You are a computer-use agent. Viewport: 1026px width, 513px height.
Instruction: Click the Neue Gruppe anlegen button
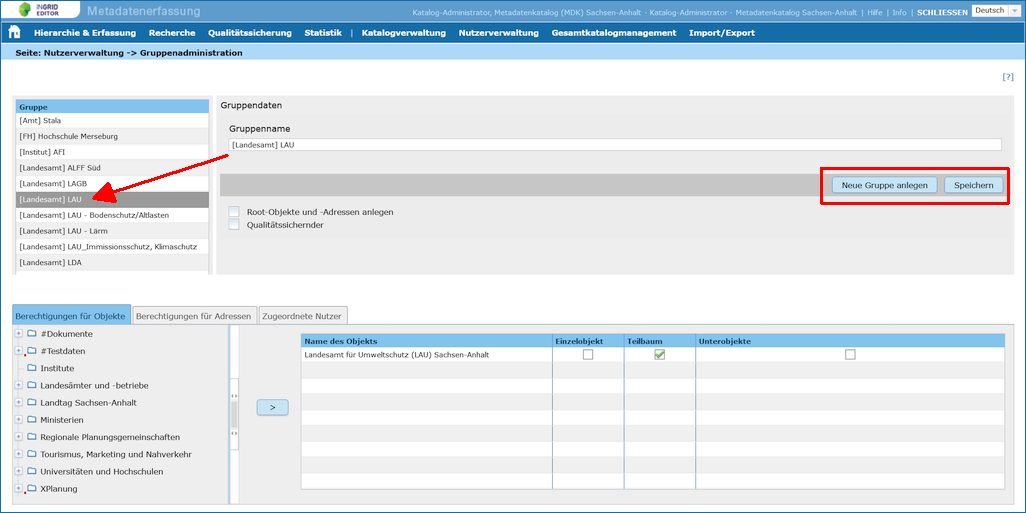[x=885, y=185]
